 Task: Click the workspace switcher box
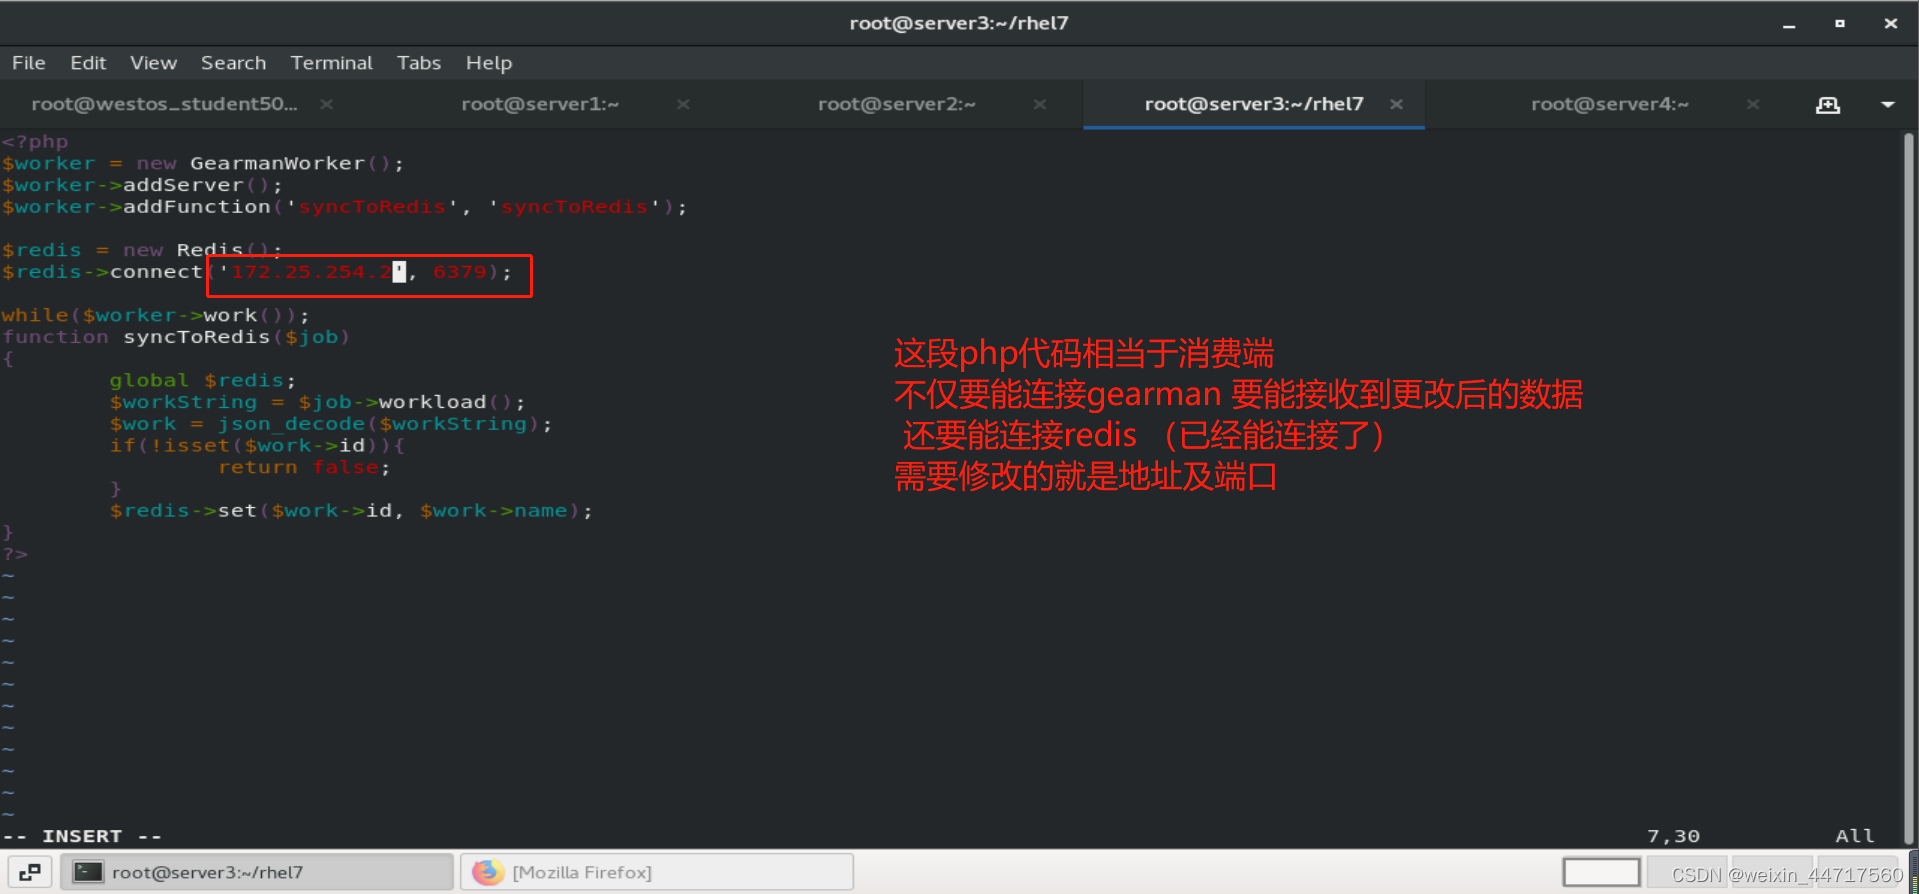pyautogui.click(x=1601, y=872)
